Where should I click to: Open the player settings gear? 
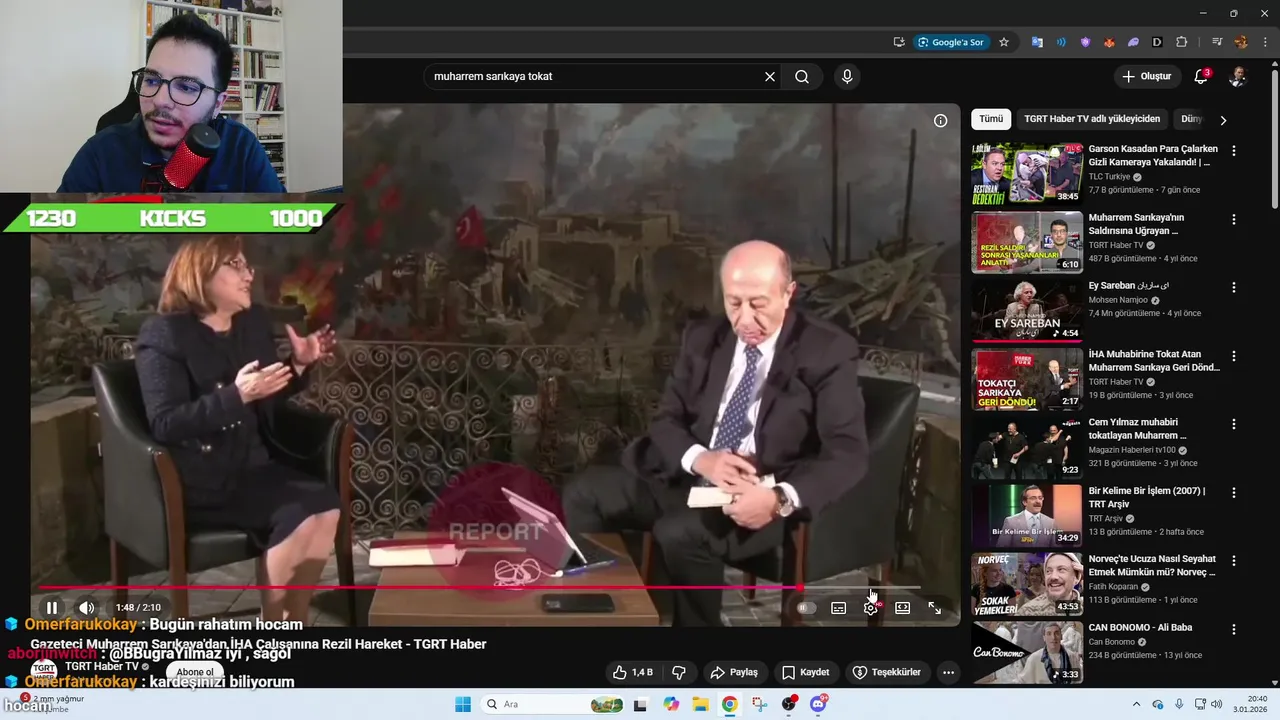point(871,607)
